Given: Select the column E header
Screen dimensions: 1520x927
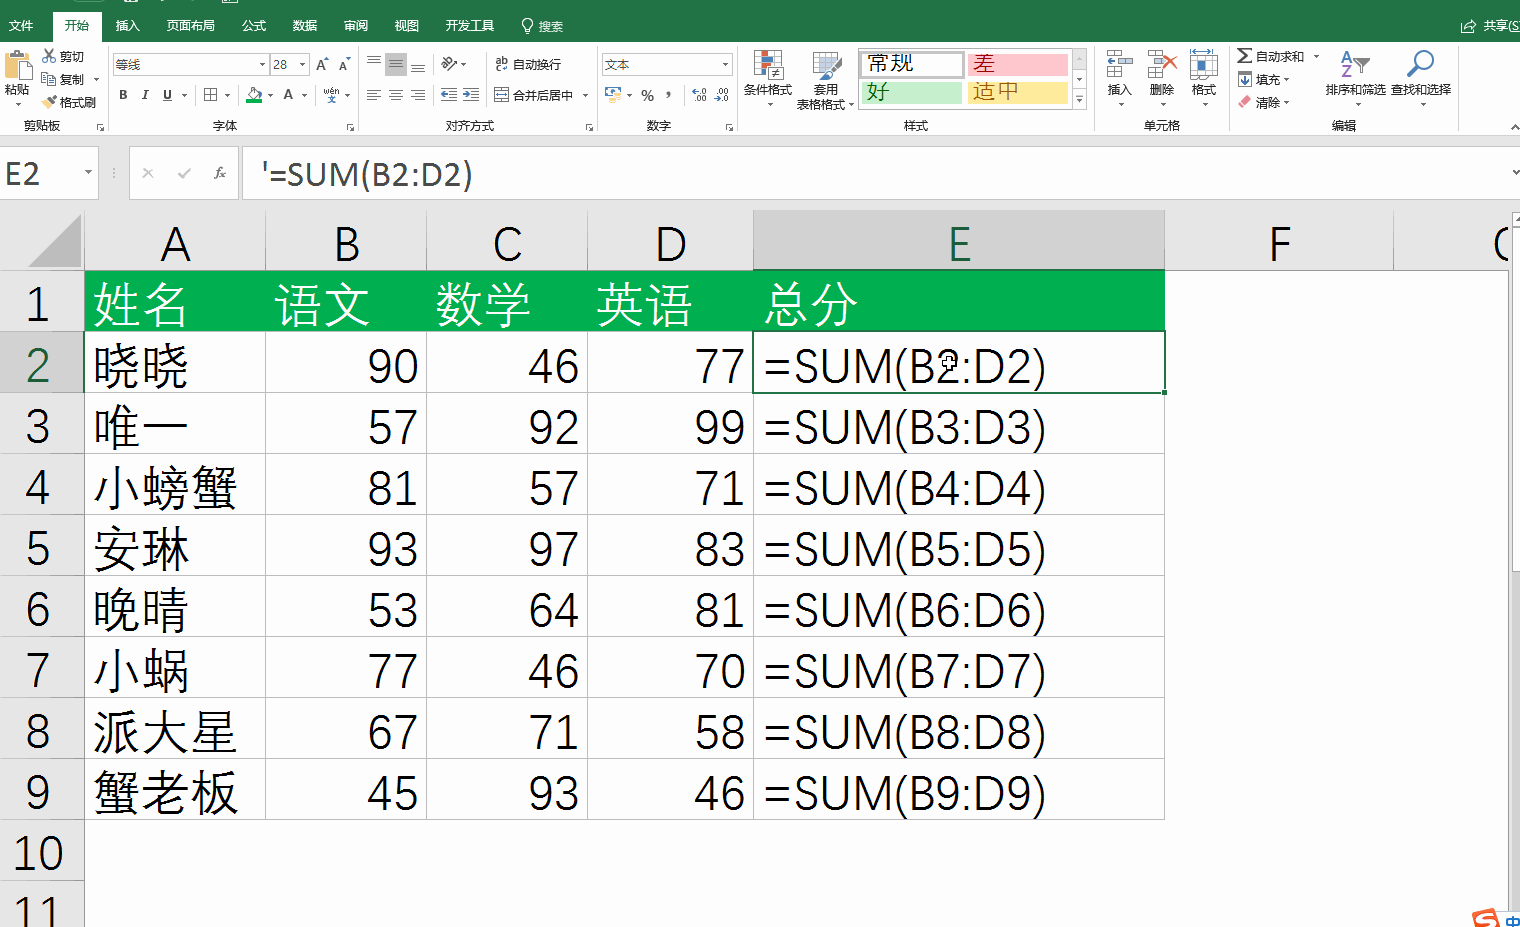Looking at the screenshot, I should [x=959, y=242].
